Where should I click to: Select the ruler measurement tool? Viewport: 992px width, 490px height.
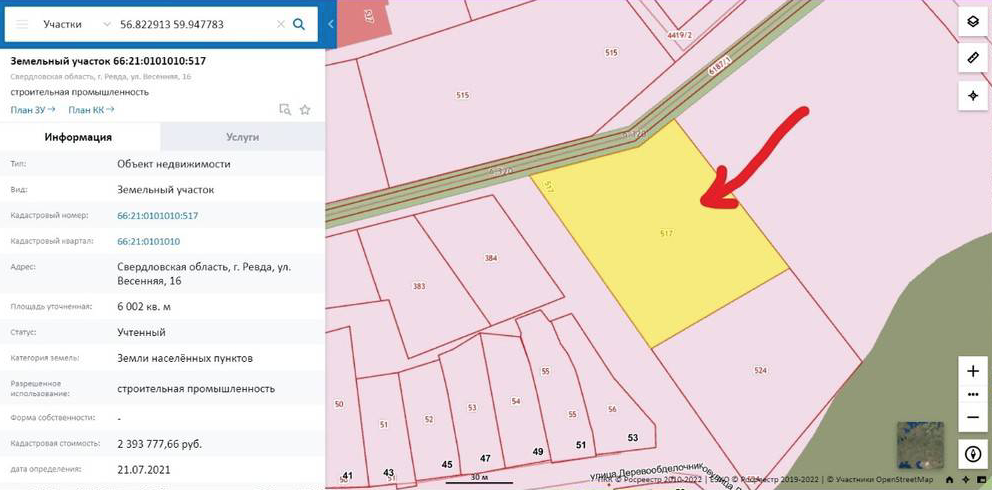pos(973,58)
